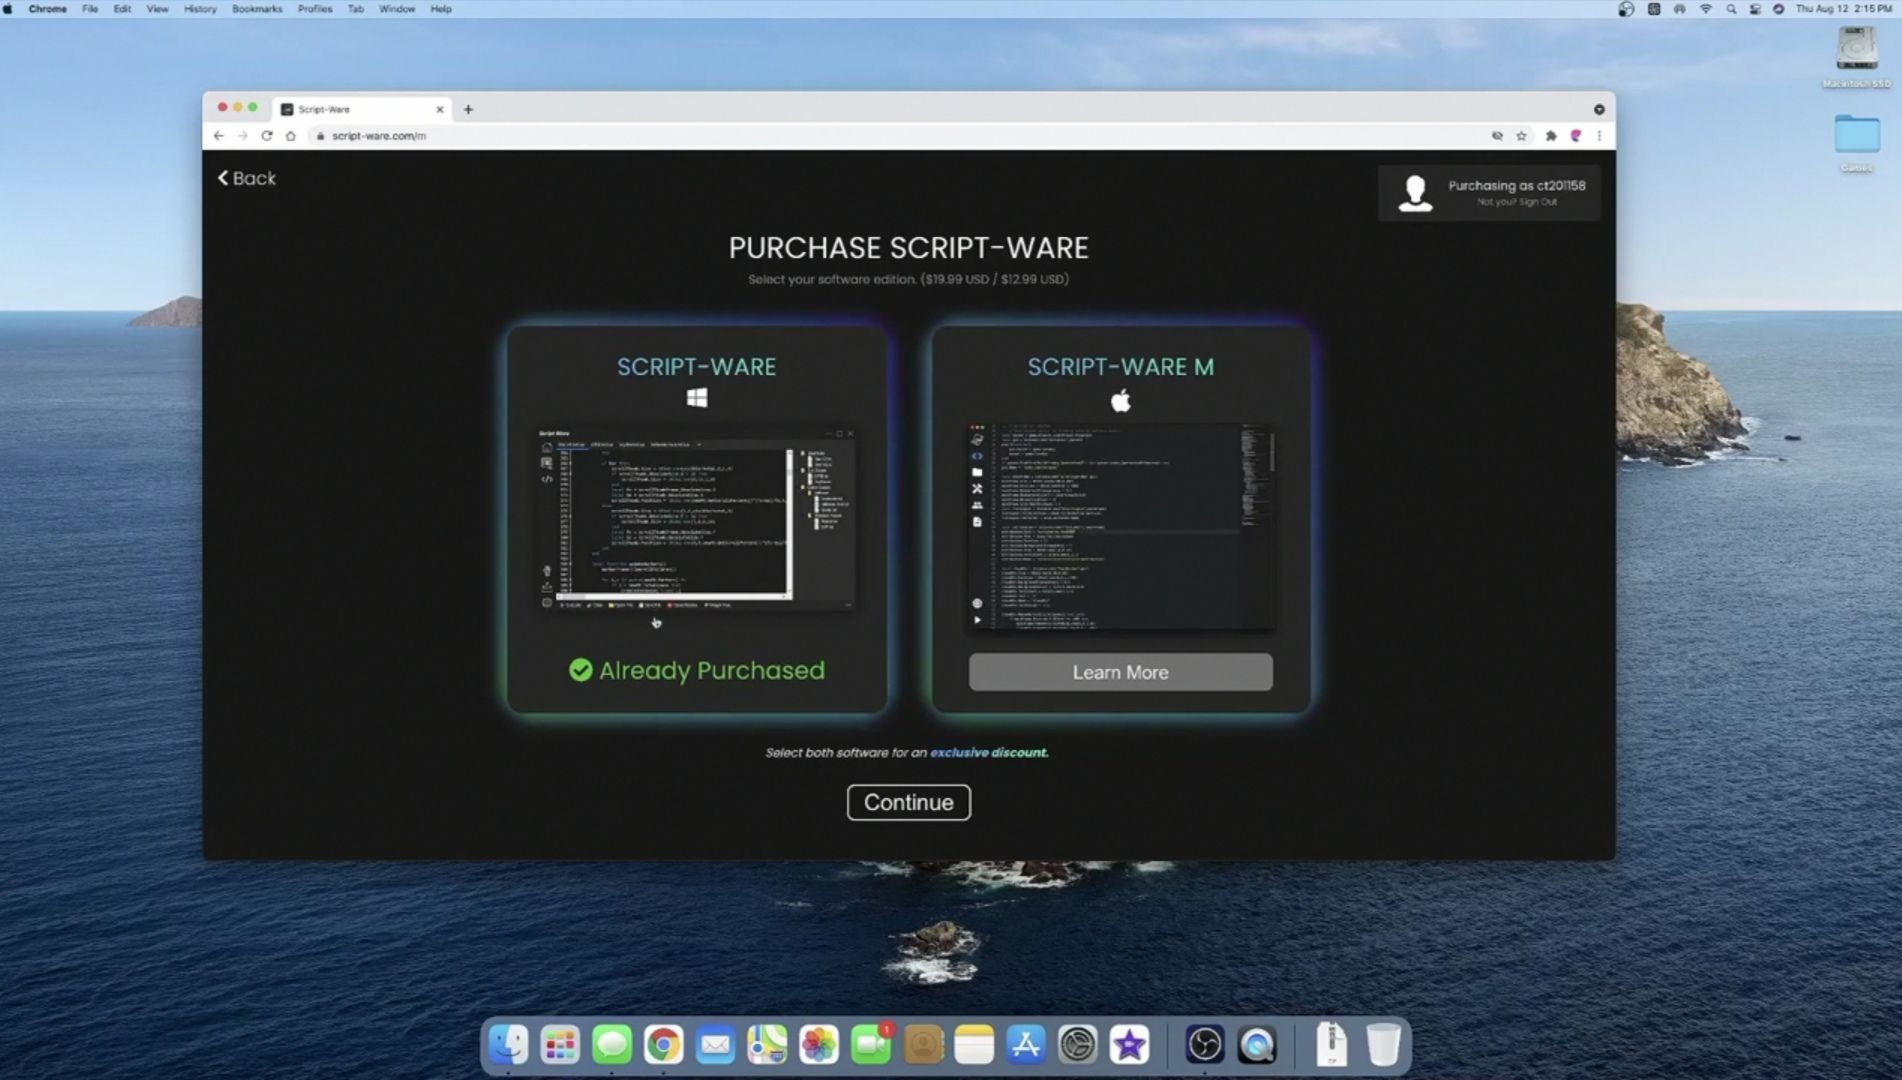Click the Wi-Fi status icon

pos(1706,9)
